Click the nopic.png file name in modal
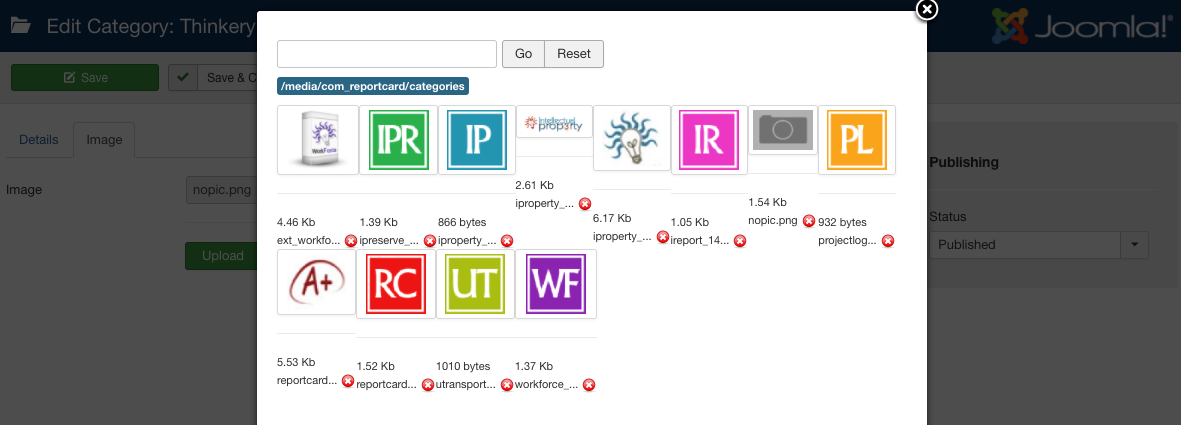Screen dimensions: 1181x425 click(x=773, y=221)
